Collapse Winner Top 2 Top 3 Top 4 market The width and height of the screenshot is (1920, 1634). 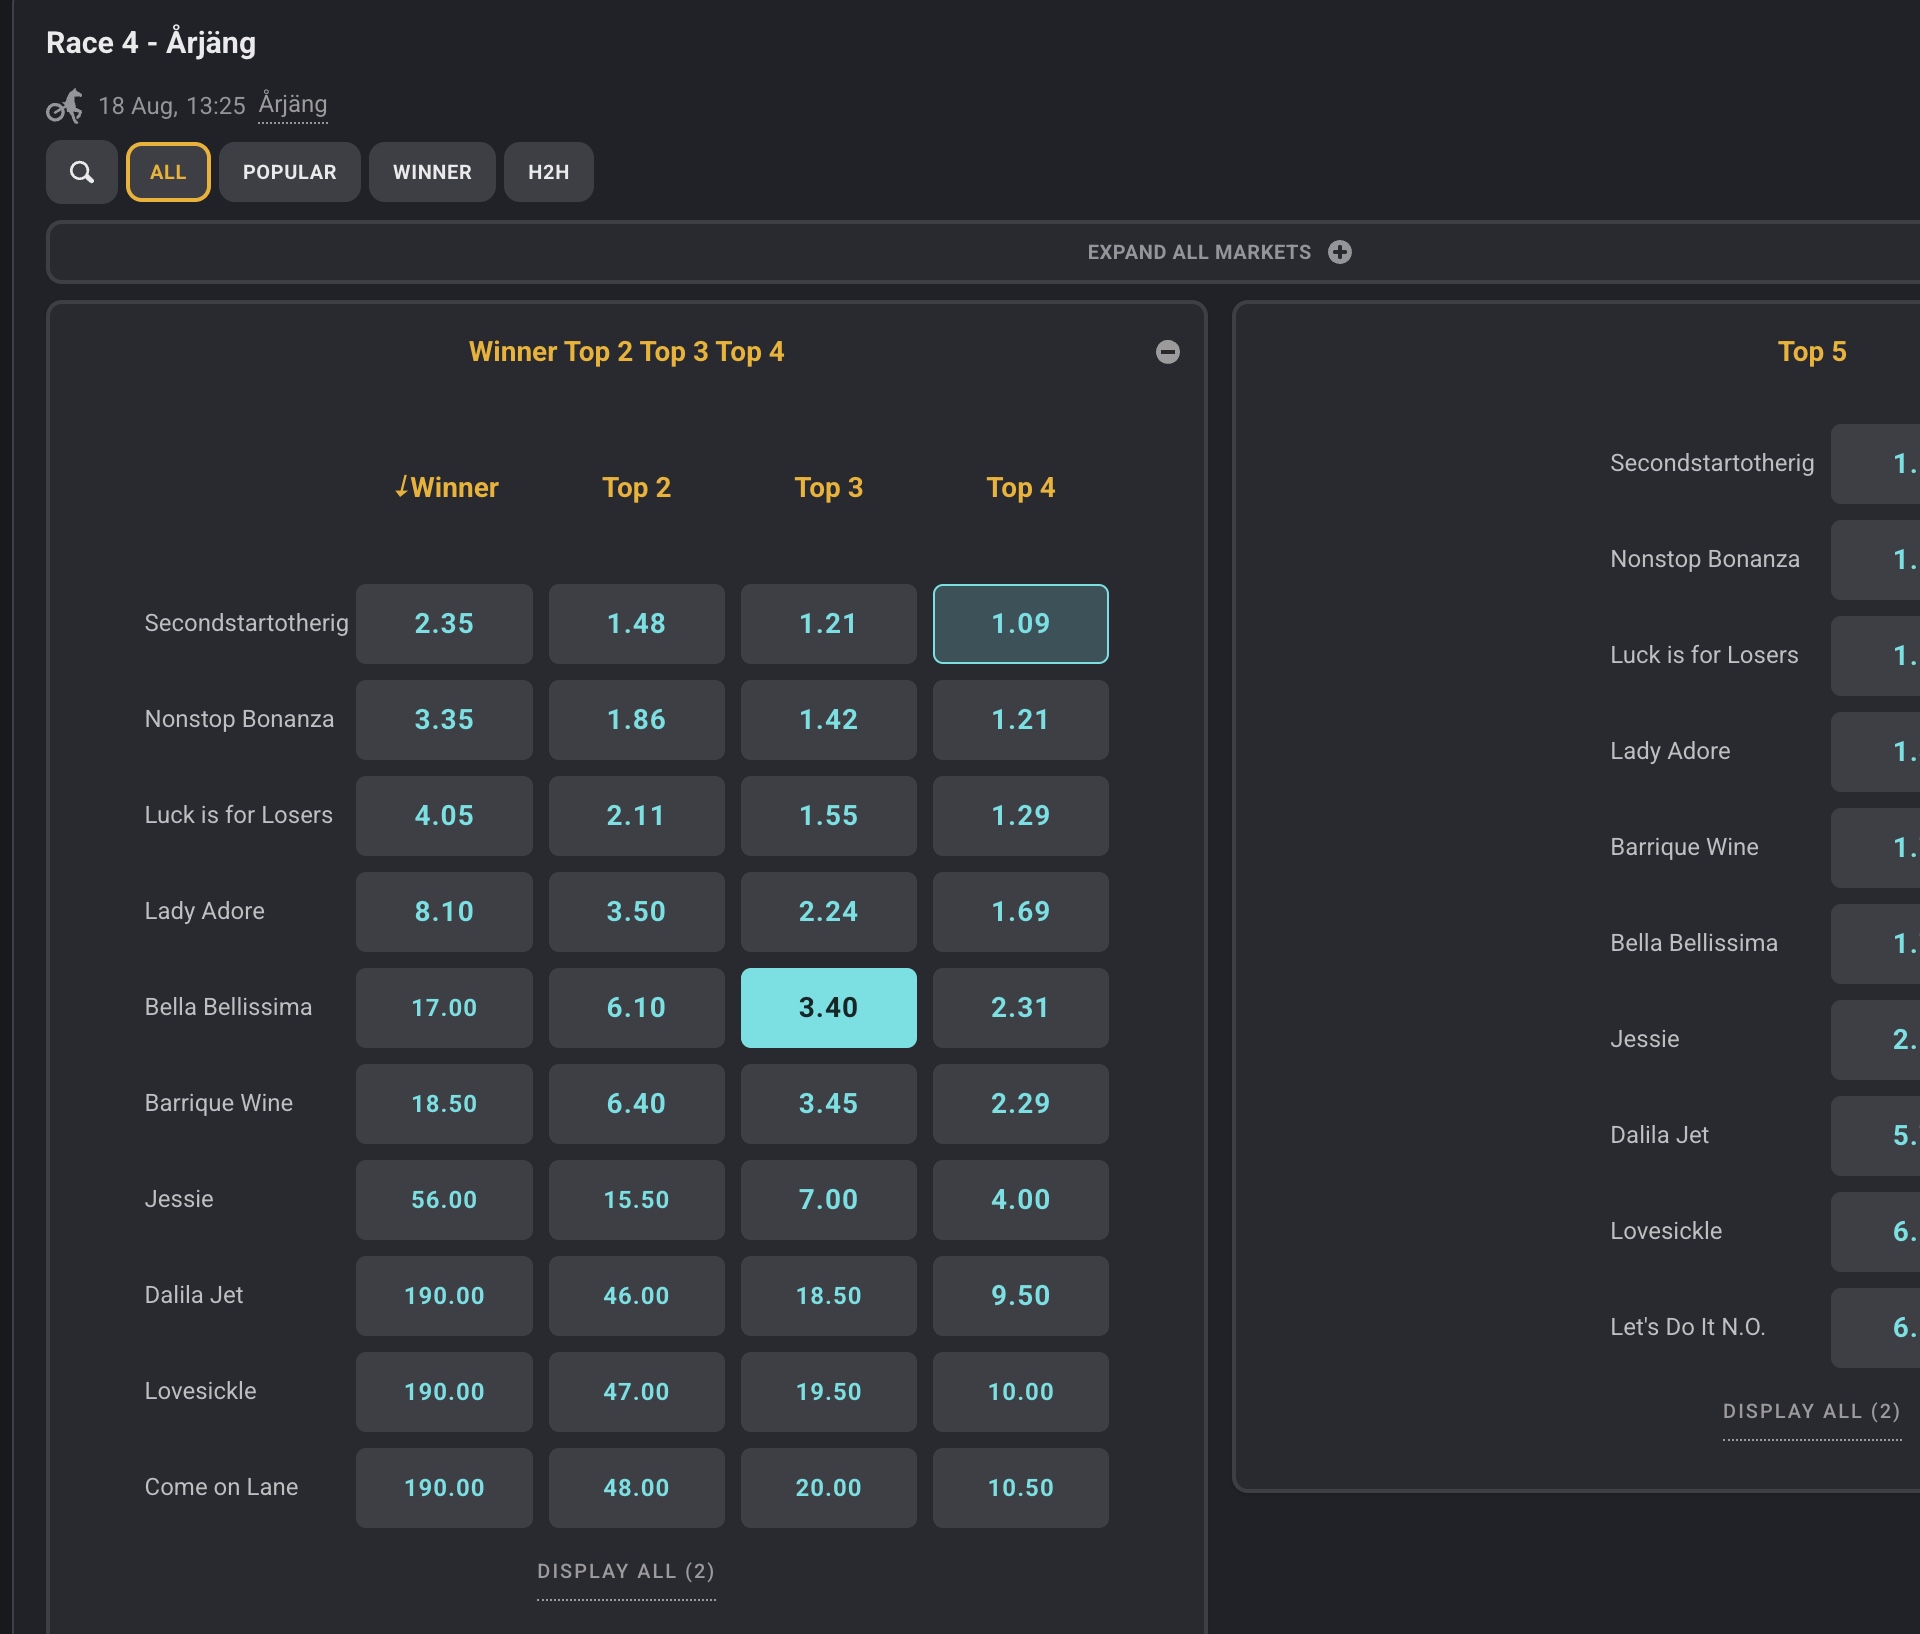coord(1167,352)
